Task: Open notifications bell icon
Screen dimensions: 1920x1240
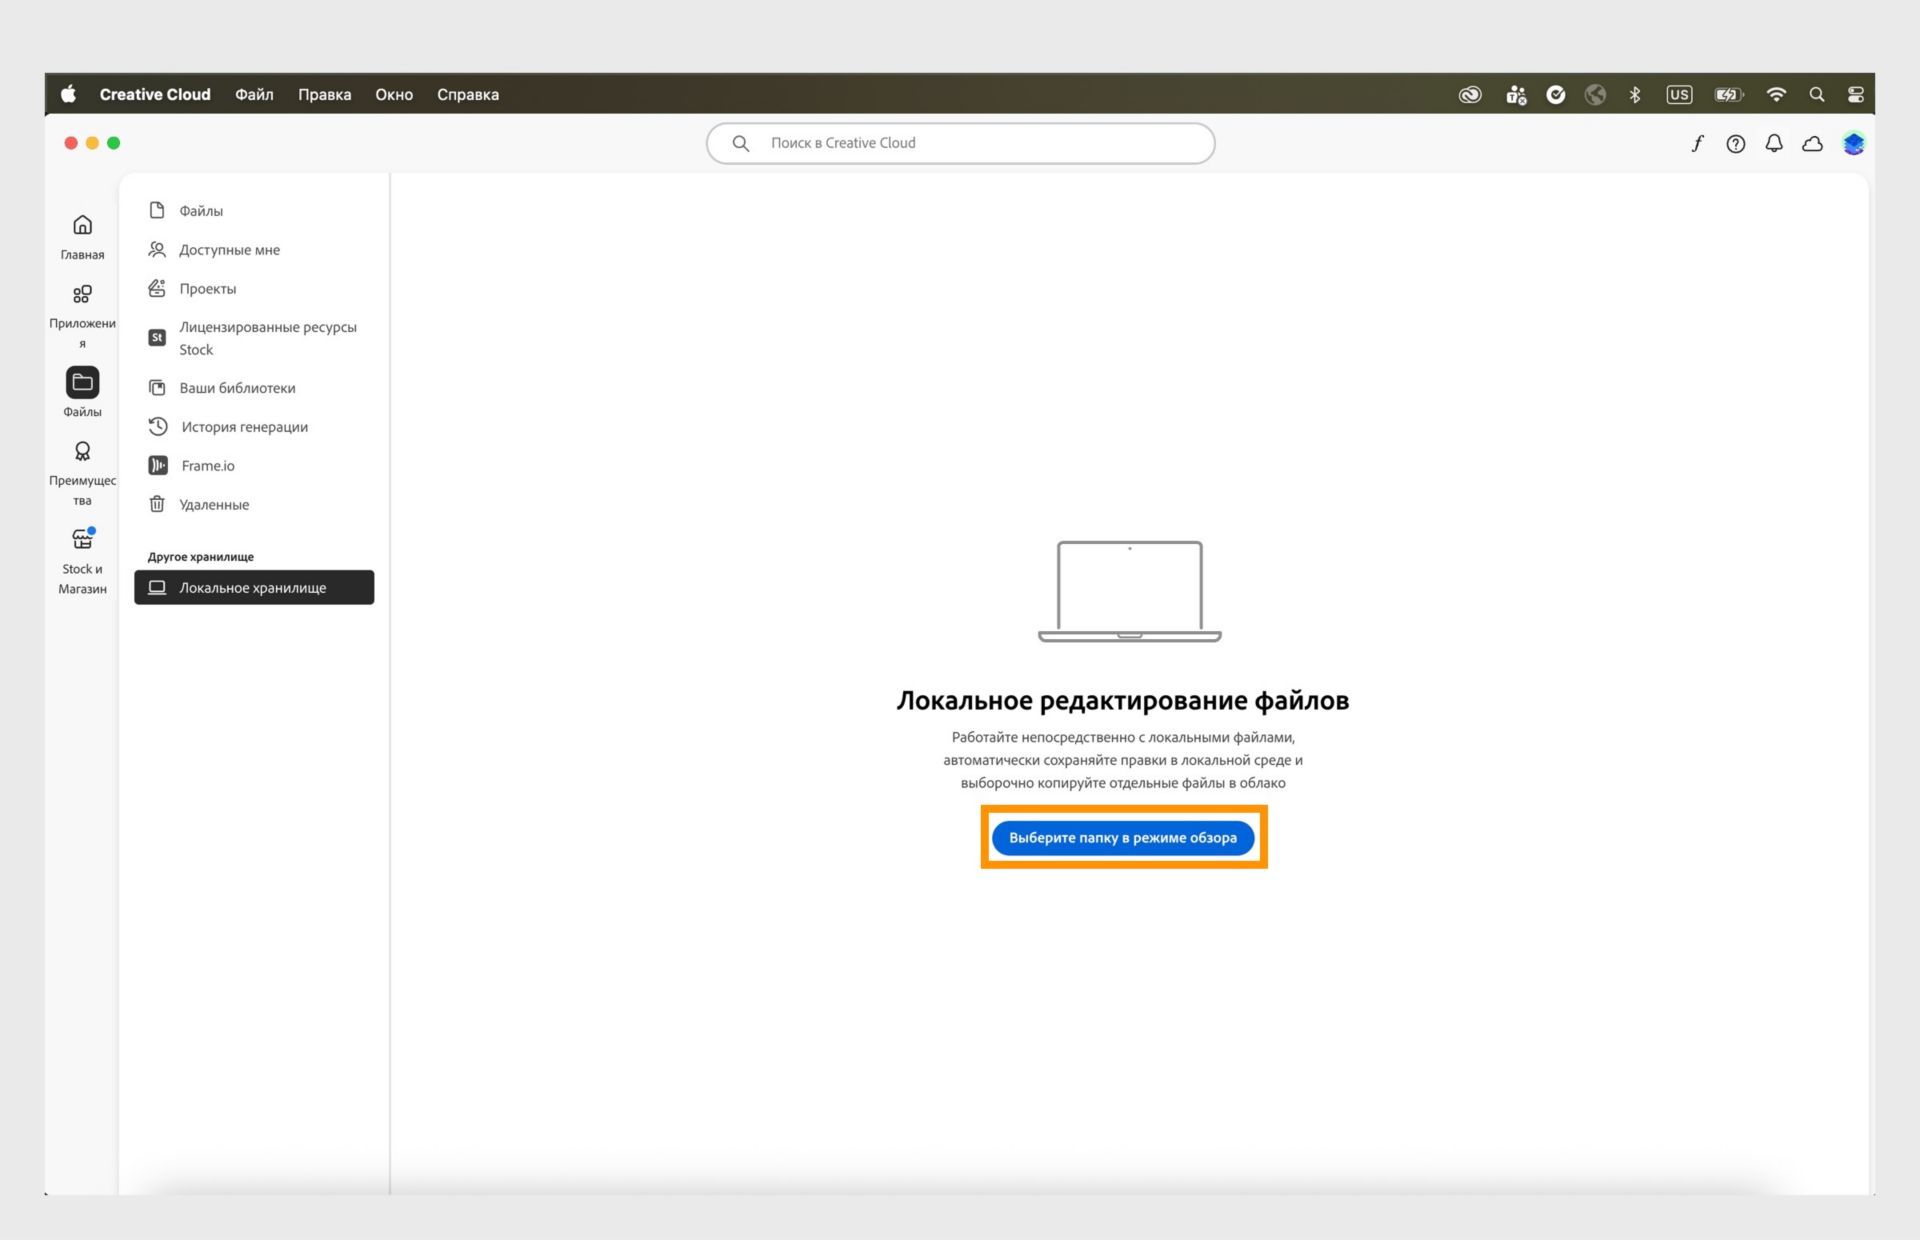Action: 1774,144
